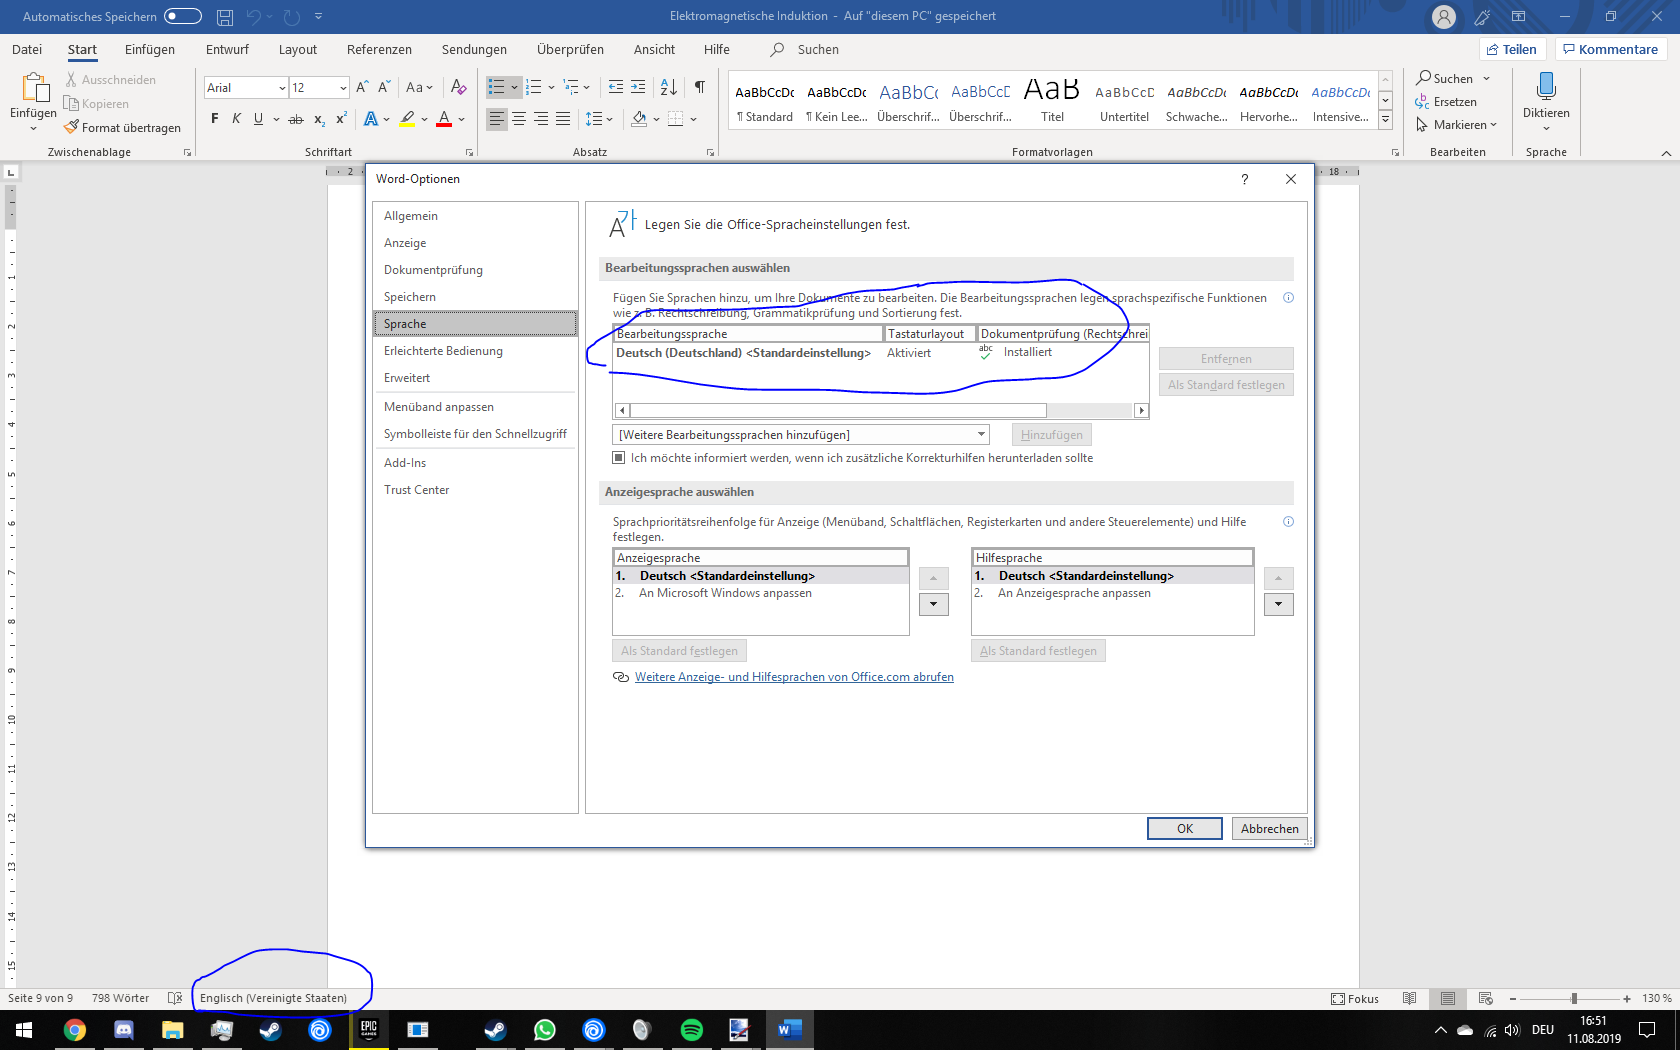This screenshot has width=1680, height=1050.
Task: Toggle the Automatisches Speichern switch
Action: click(183, 16)
